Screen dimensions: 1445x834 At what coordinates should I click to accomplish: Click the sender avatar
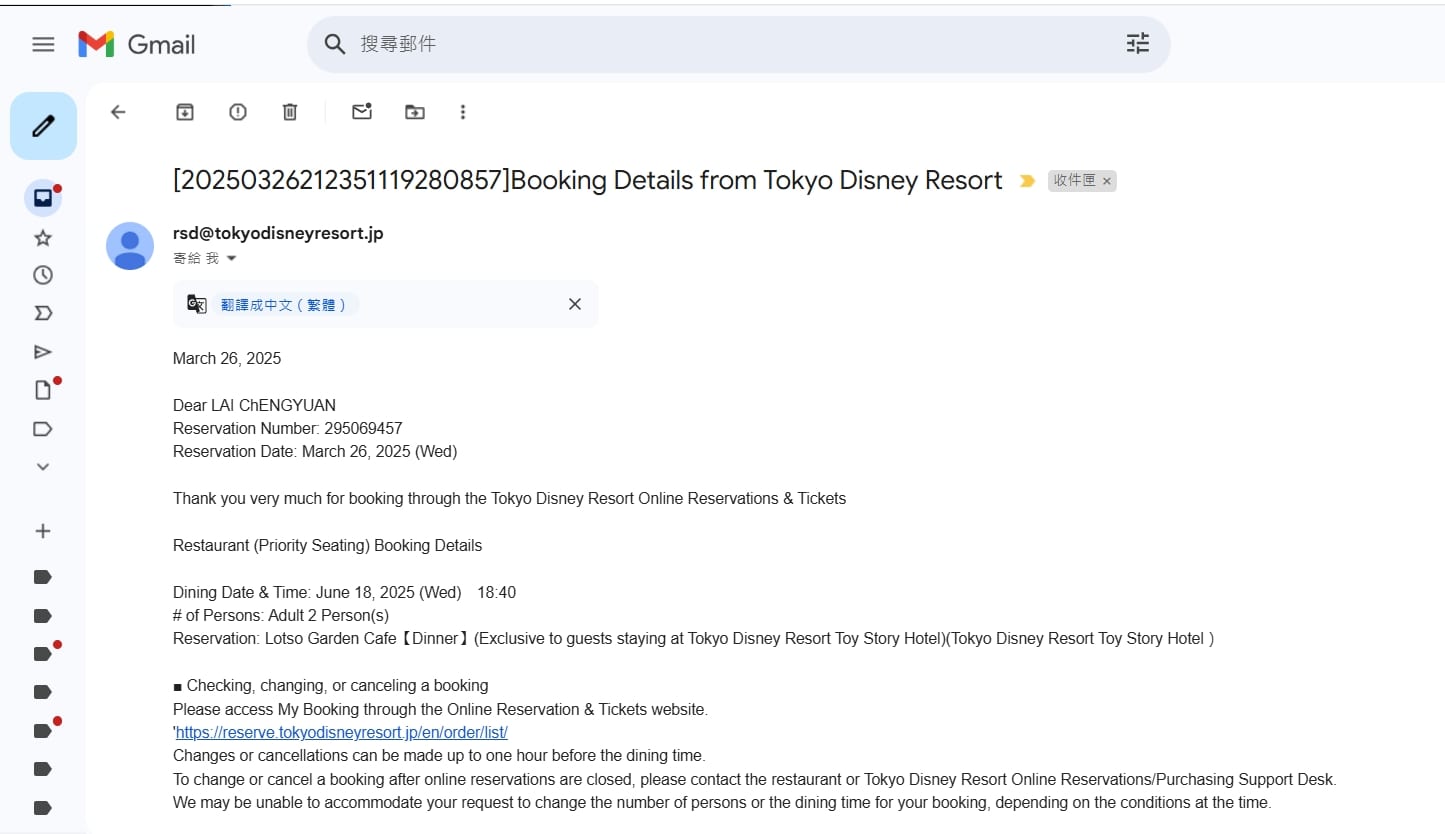point(130,246)
